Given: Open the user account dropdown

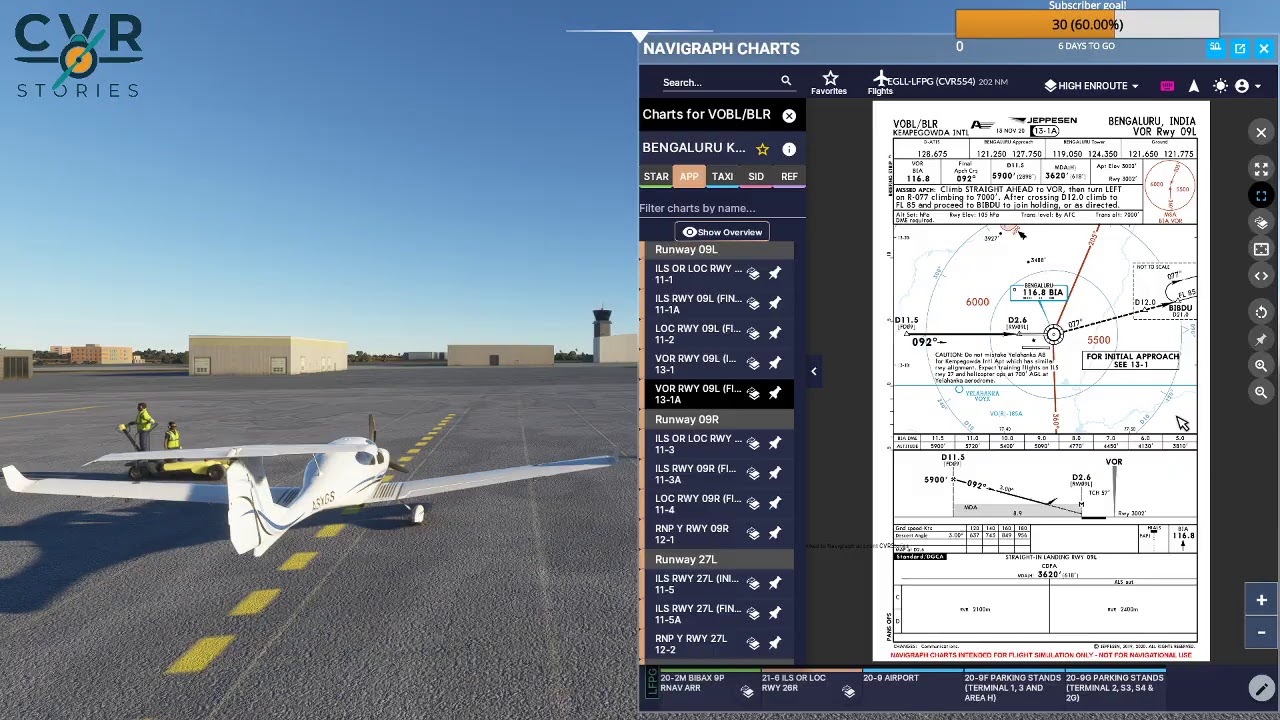Looking at the screenshot, I should pos(1247,86).
